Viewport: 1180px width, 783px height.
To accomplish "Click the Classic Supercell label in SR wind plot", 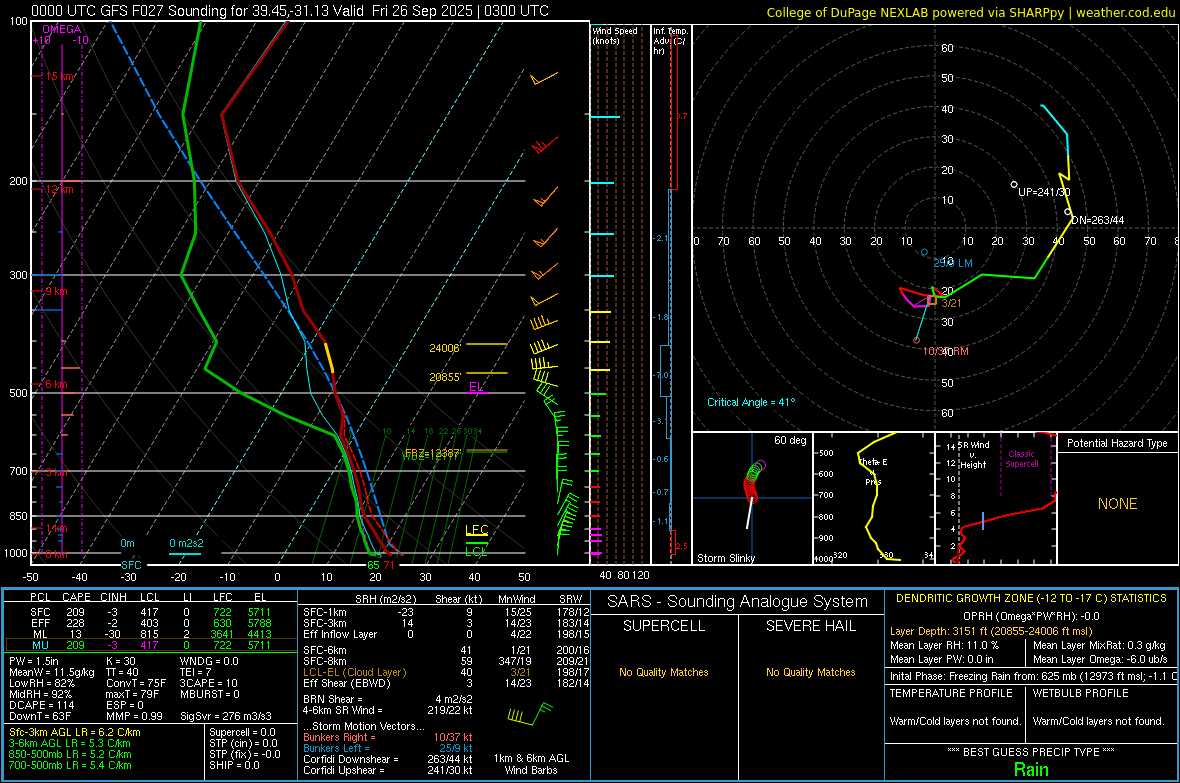I will 1021,459.
